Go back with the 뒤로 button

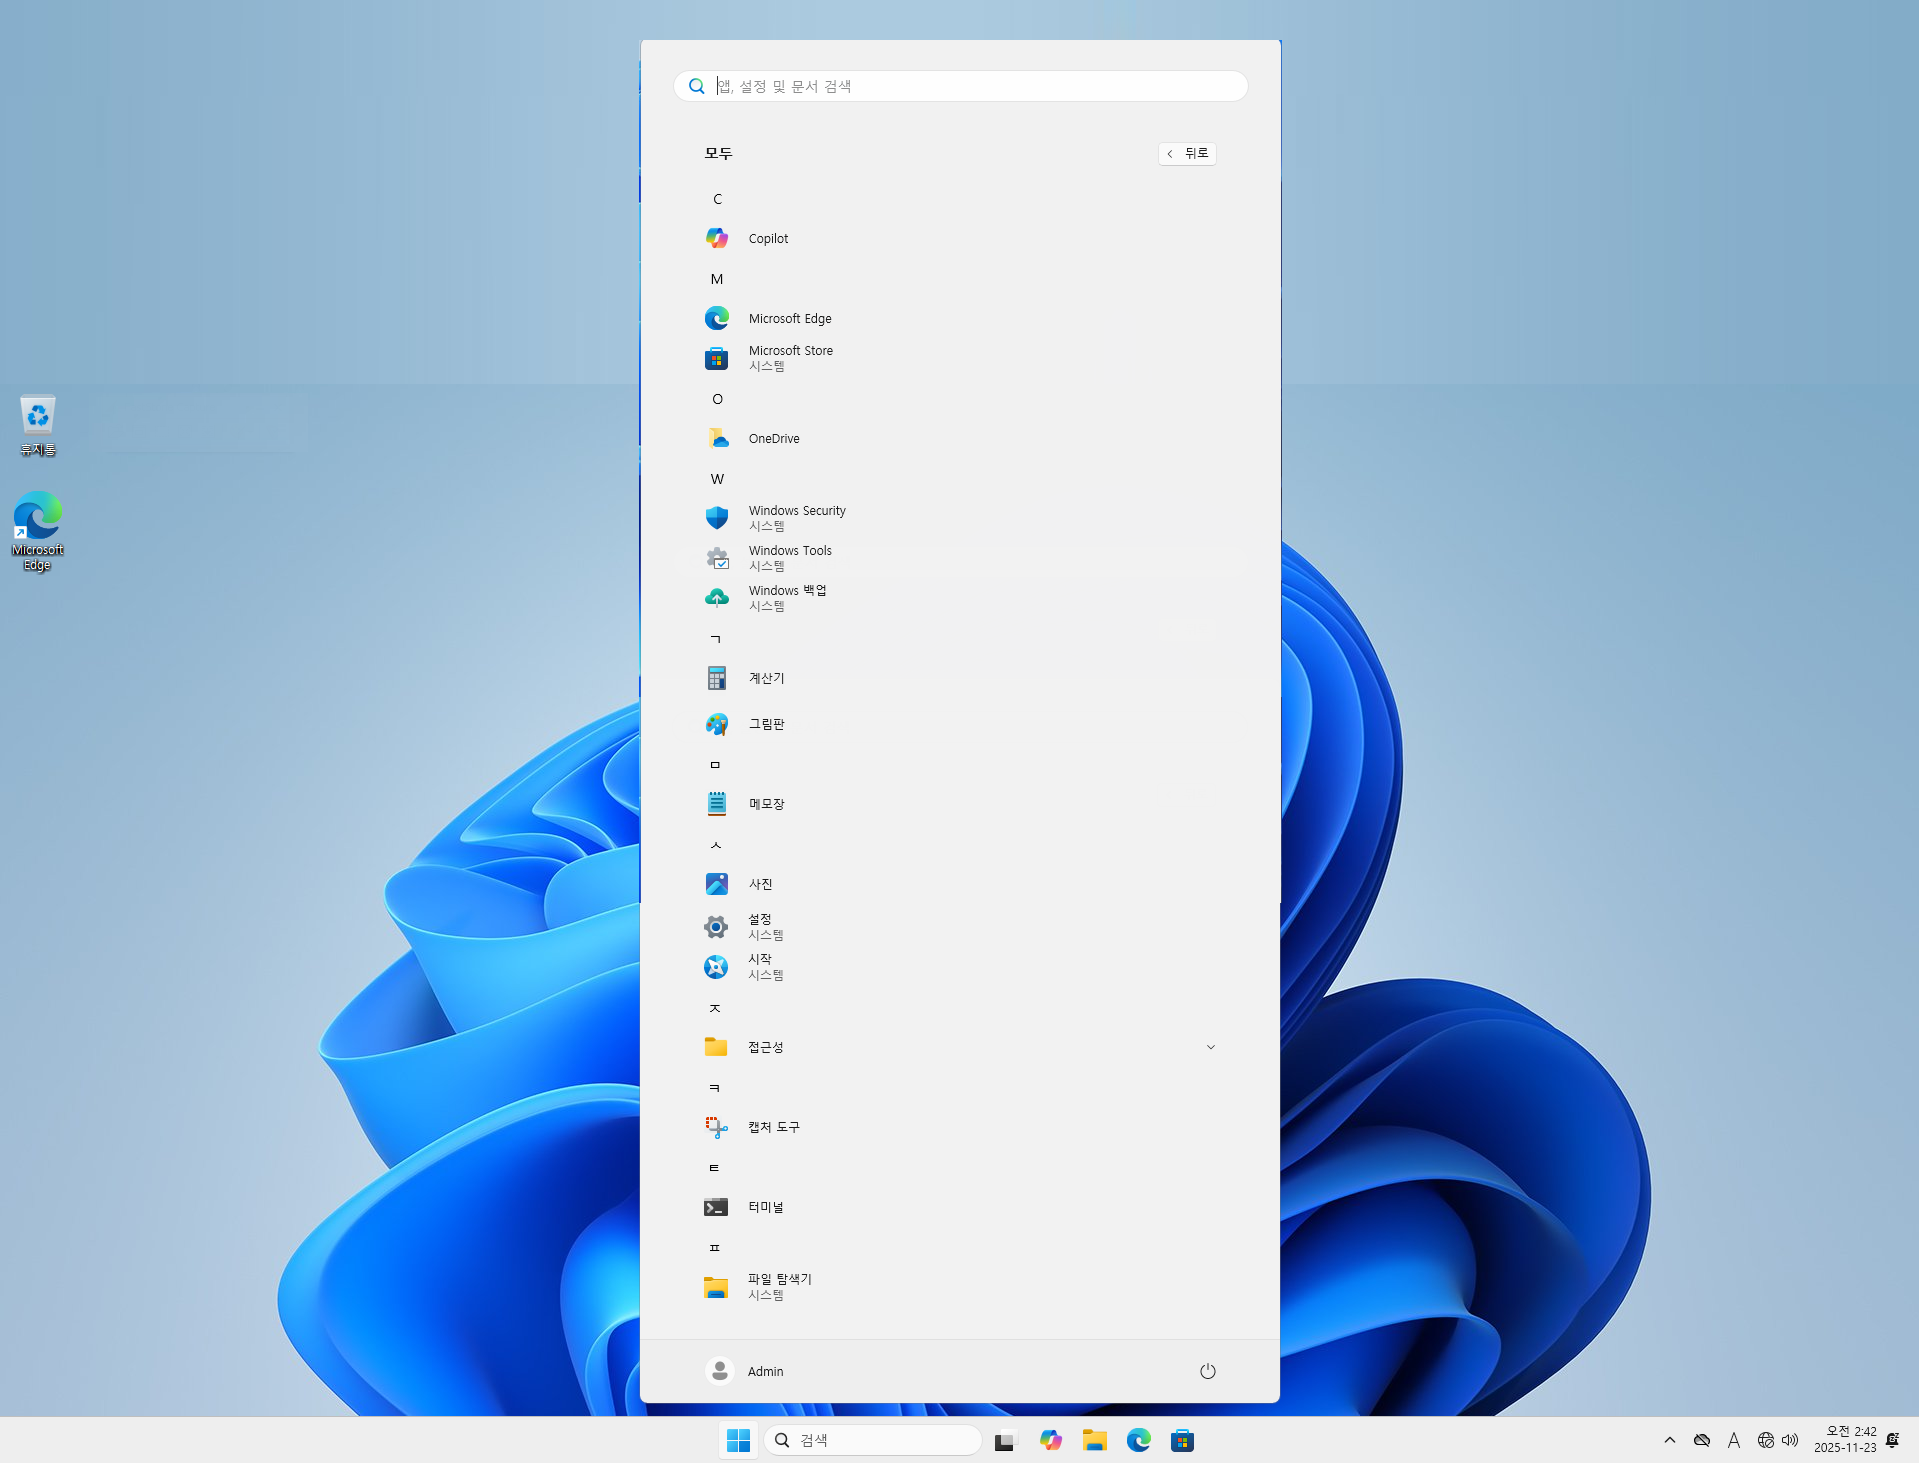[x=1187, y=153]
